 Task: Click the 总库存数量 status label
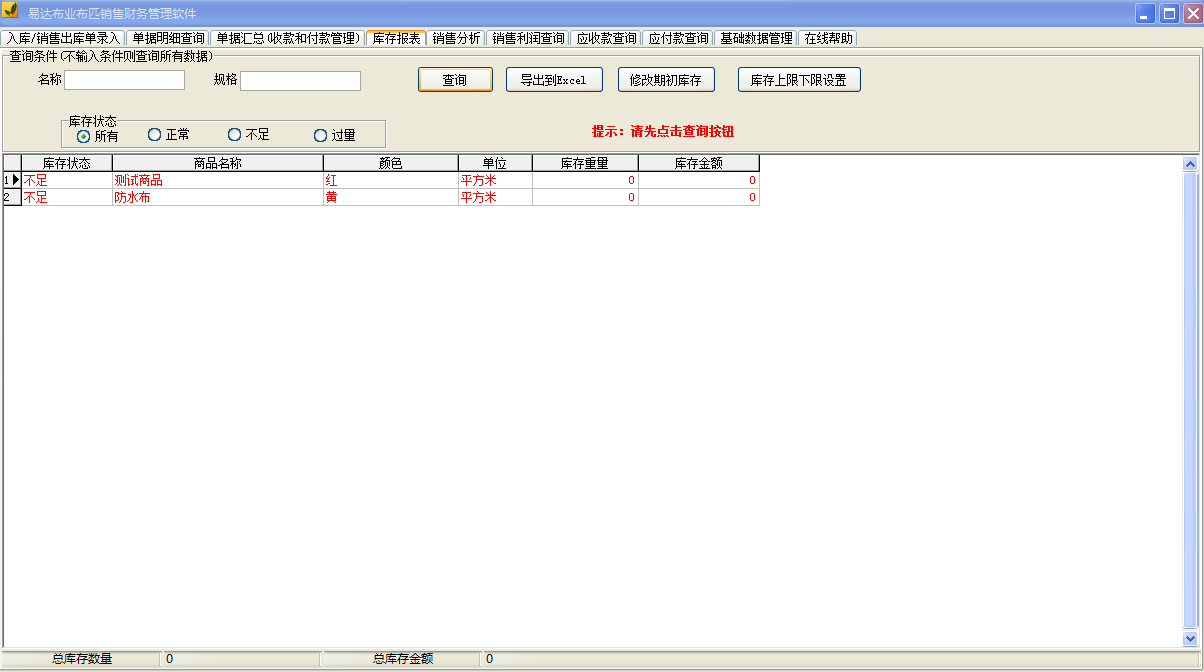coord(82,659)
